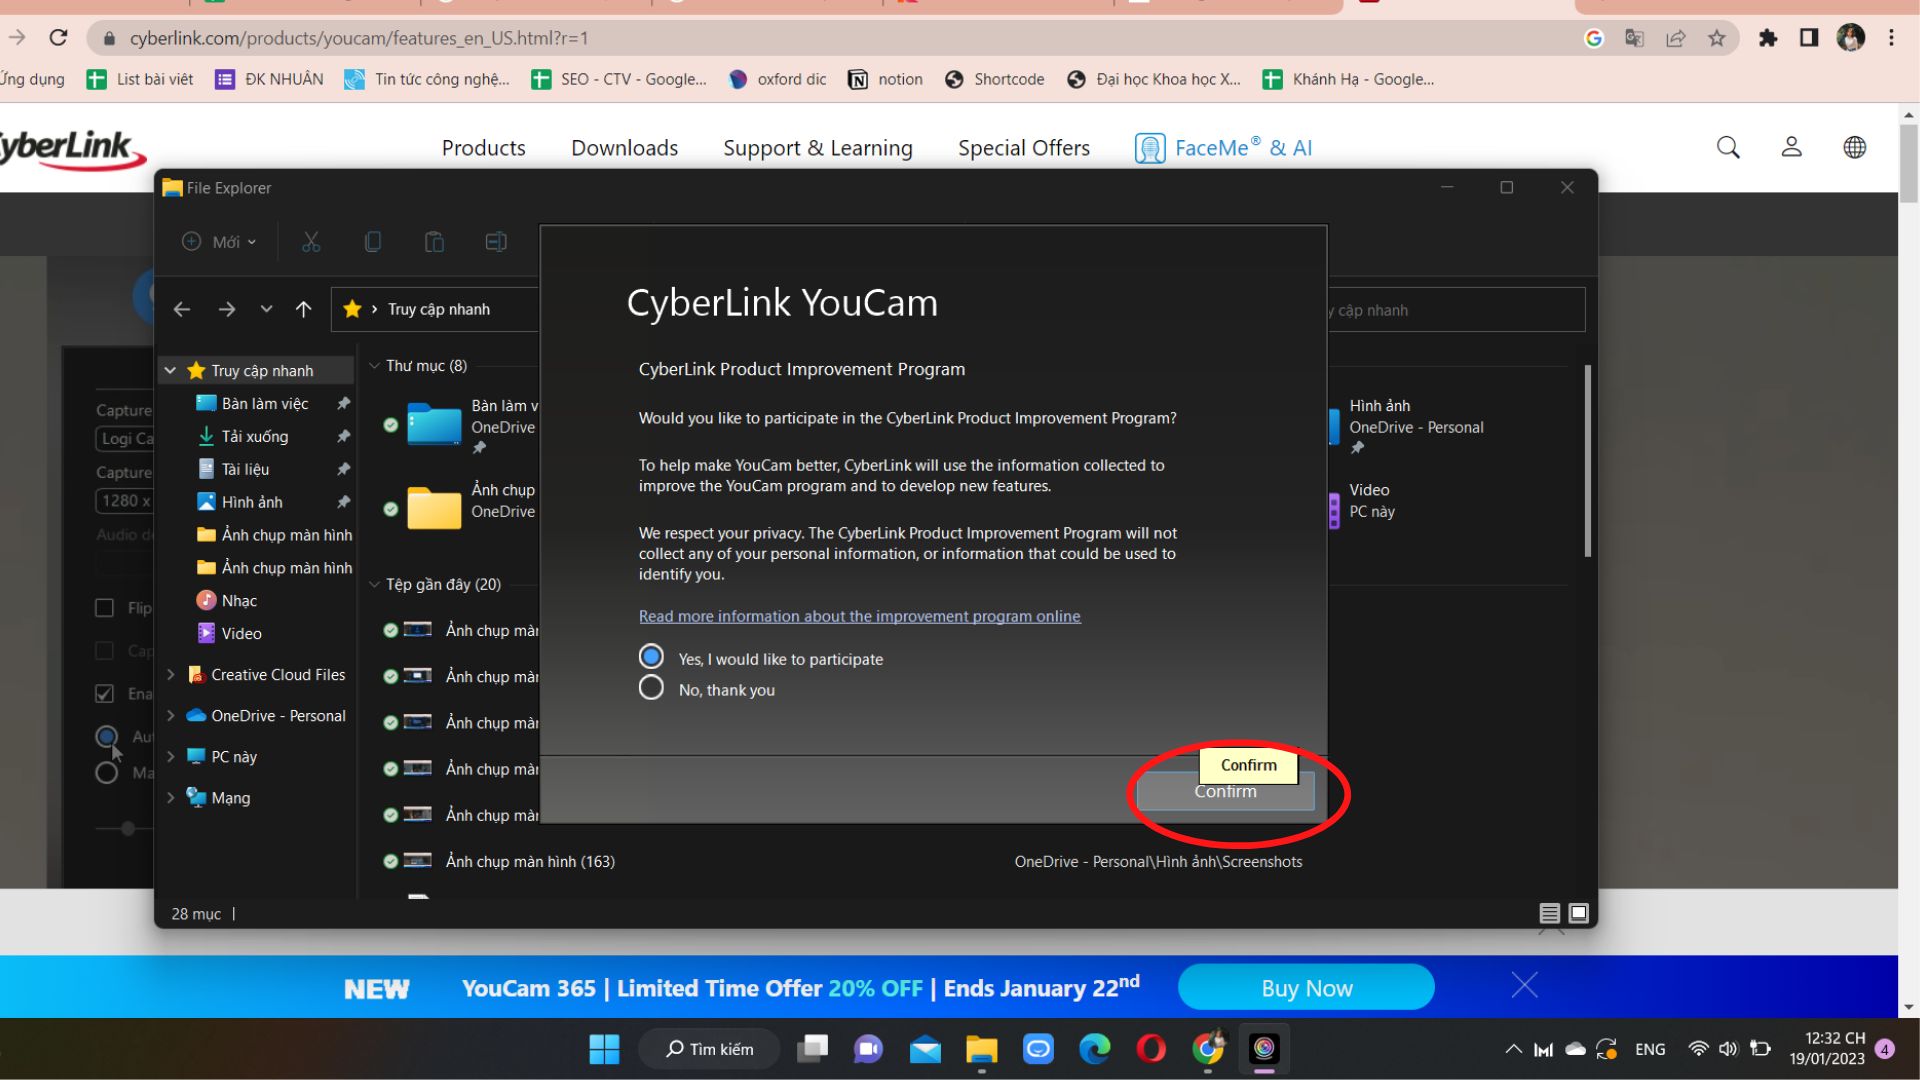Open recent locations dropdown in File Explorer
Image resolution: width=1920 pixels, height=1080 pixels.
pyautogui.click(x=266, y=310)
